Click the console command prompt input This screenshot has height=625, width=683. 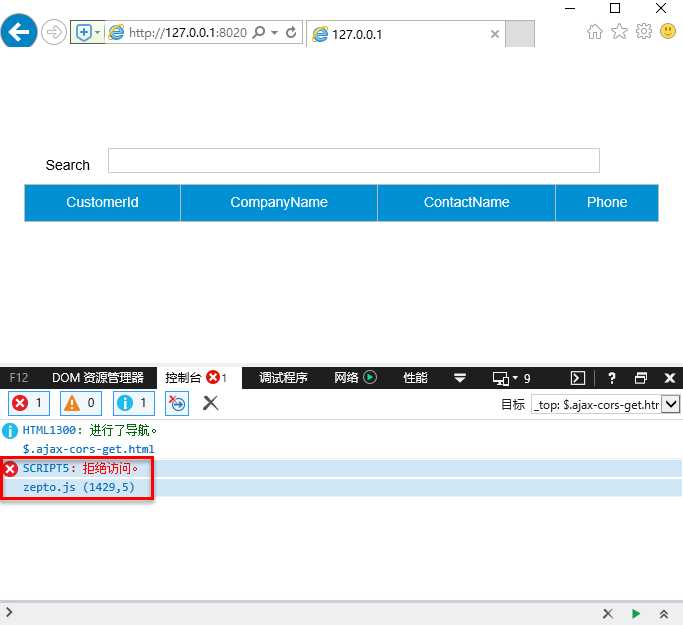(x=305, y=613)
